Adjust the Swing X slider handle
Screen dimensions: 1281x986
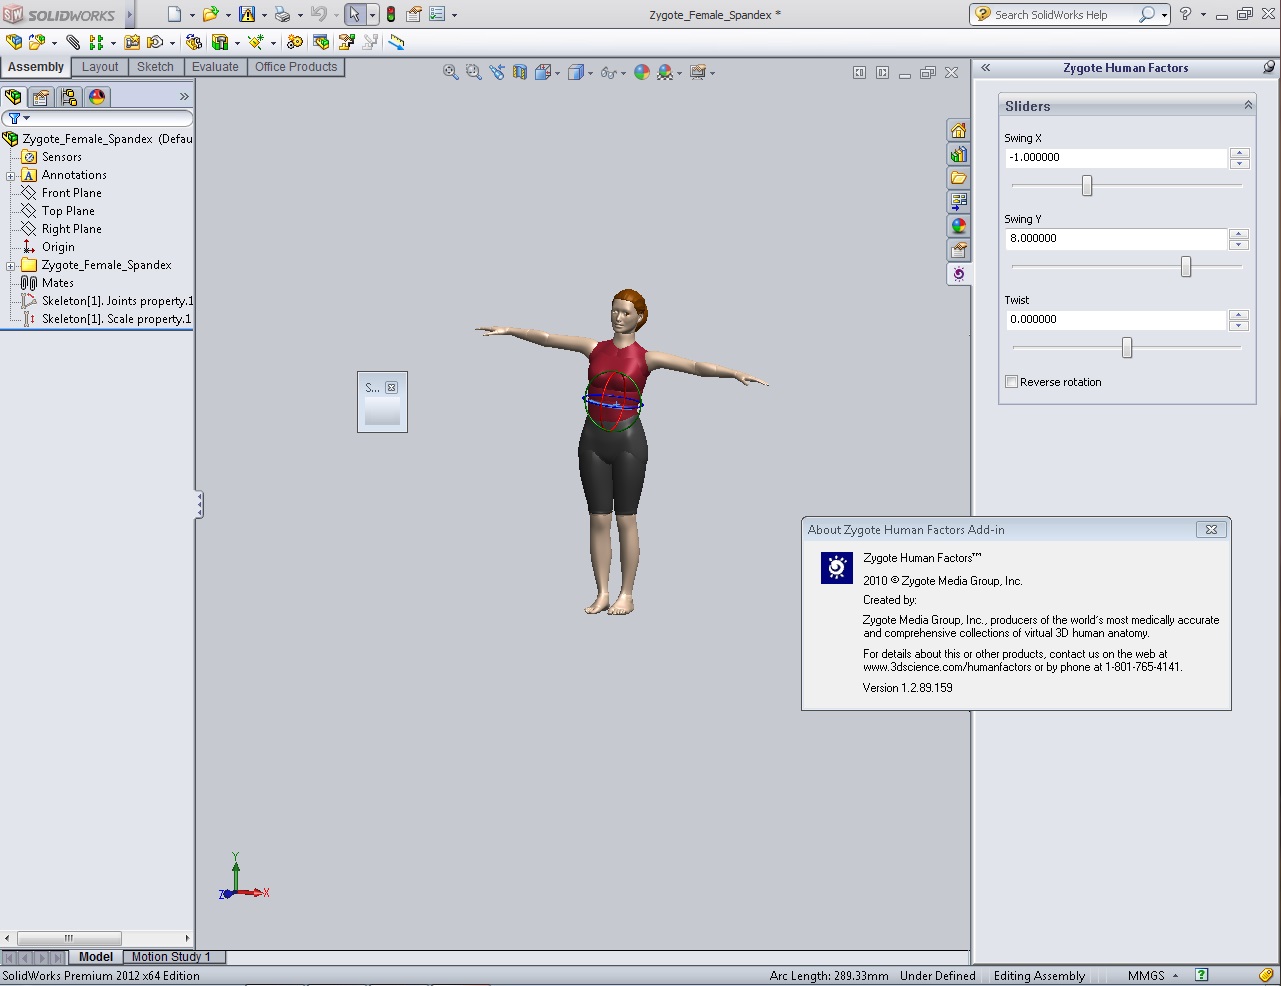(1087, 185)
